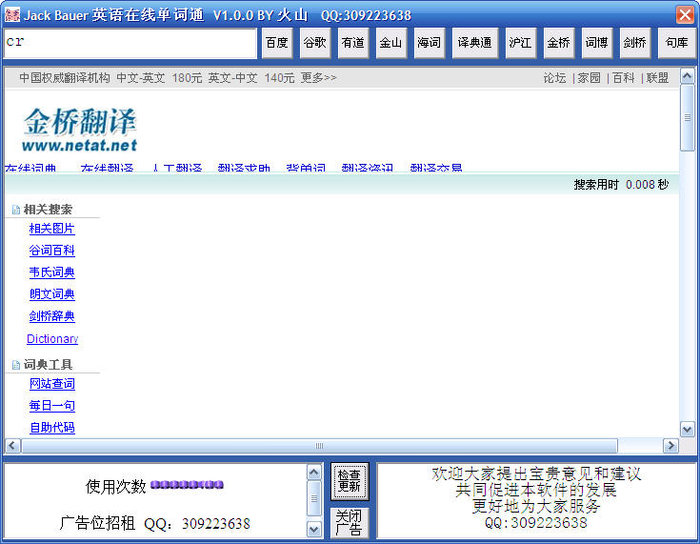Open the 译典通 dictionary lookup
The height and width of the screenshot is (544, 700).
pos(475,43)
